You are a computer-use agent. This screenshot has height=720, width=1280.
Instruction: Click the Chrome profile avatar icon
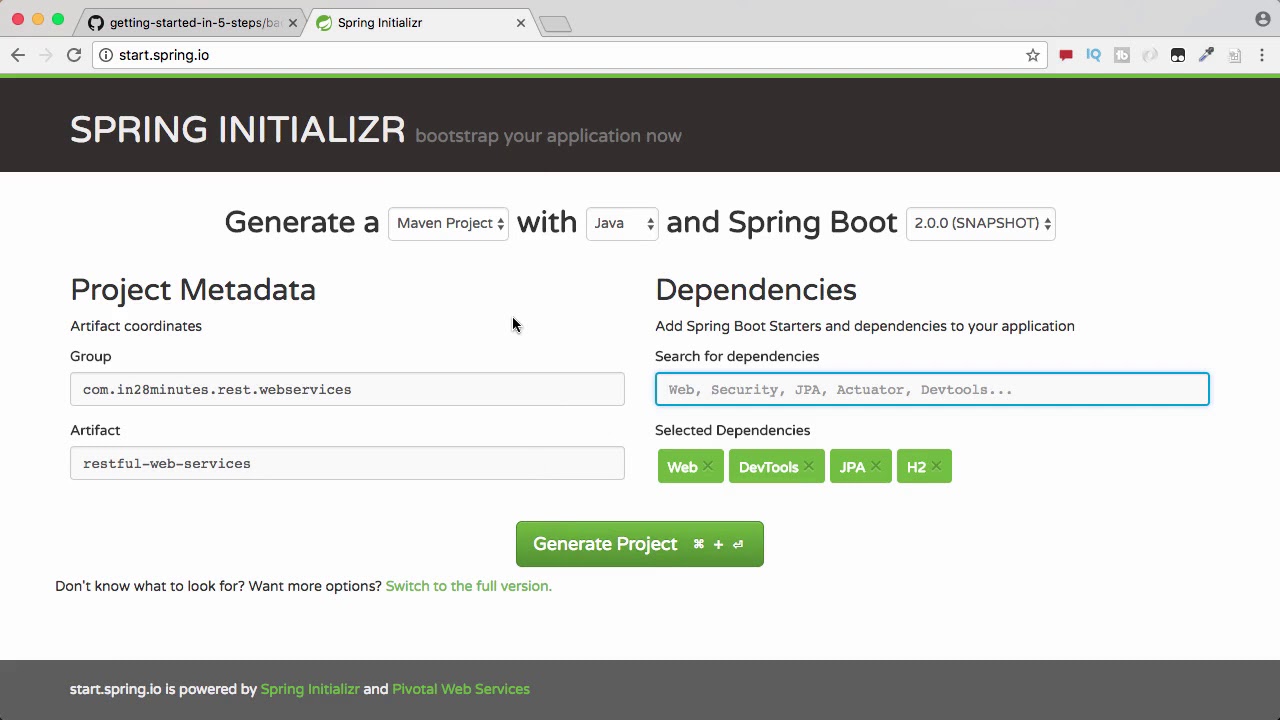point(1262,19)
